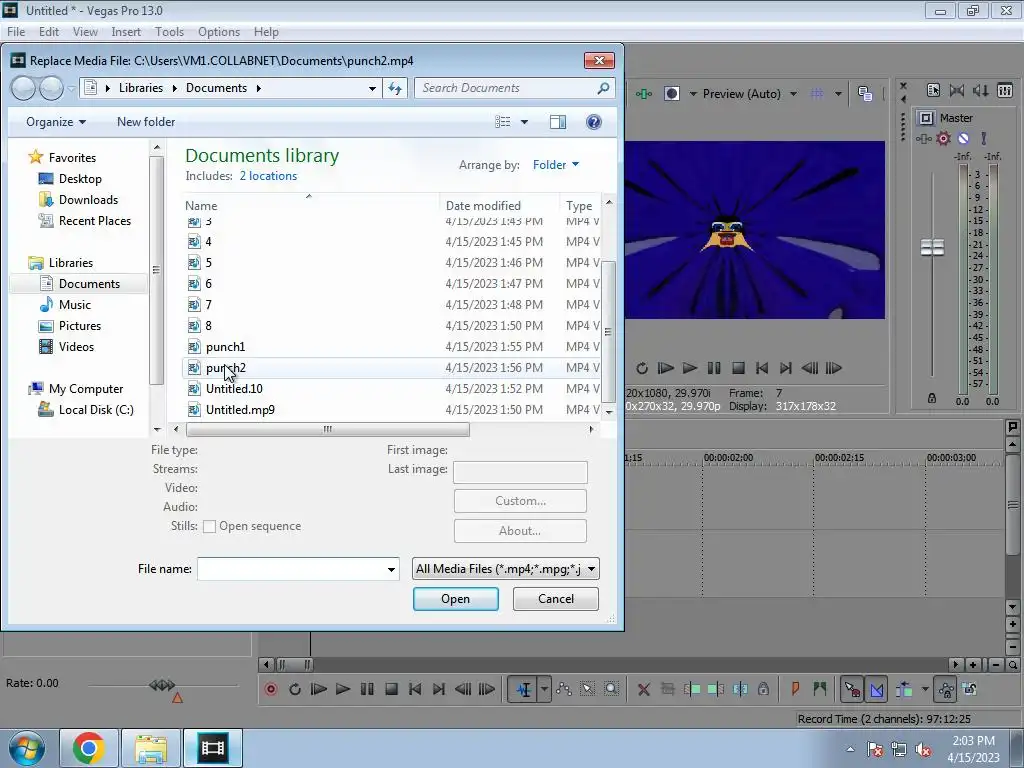Image resolution: width=1024 pixels, height=768 pixels.
Task: Toggle Loop Playback in bottom transport bar
Action: tap(295, 689)
